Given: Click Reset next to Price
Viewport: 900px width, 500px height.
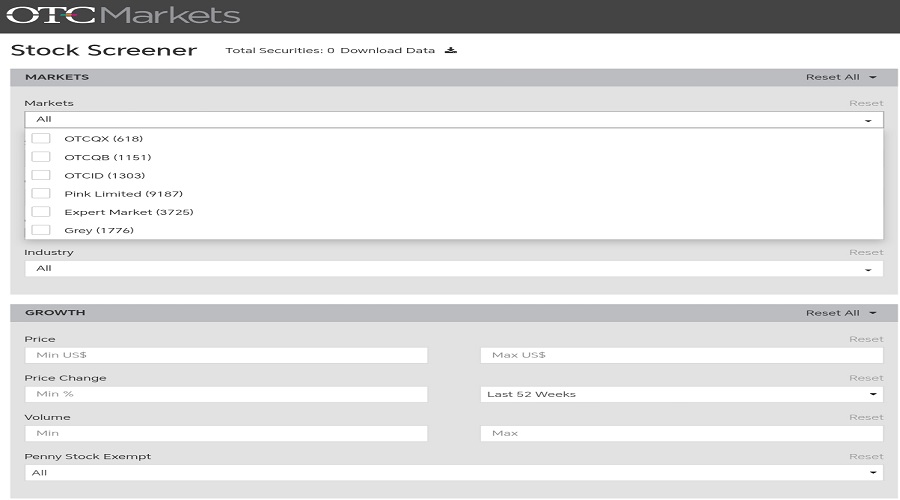Looking at the screenshot, I should point(866,339).
